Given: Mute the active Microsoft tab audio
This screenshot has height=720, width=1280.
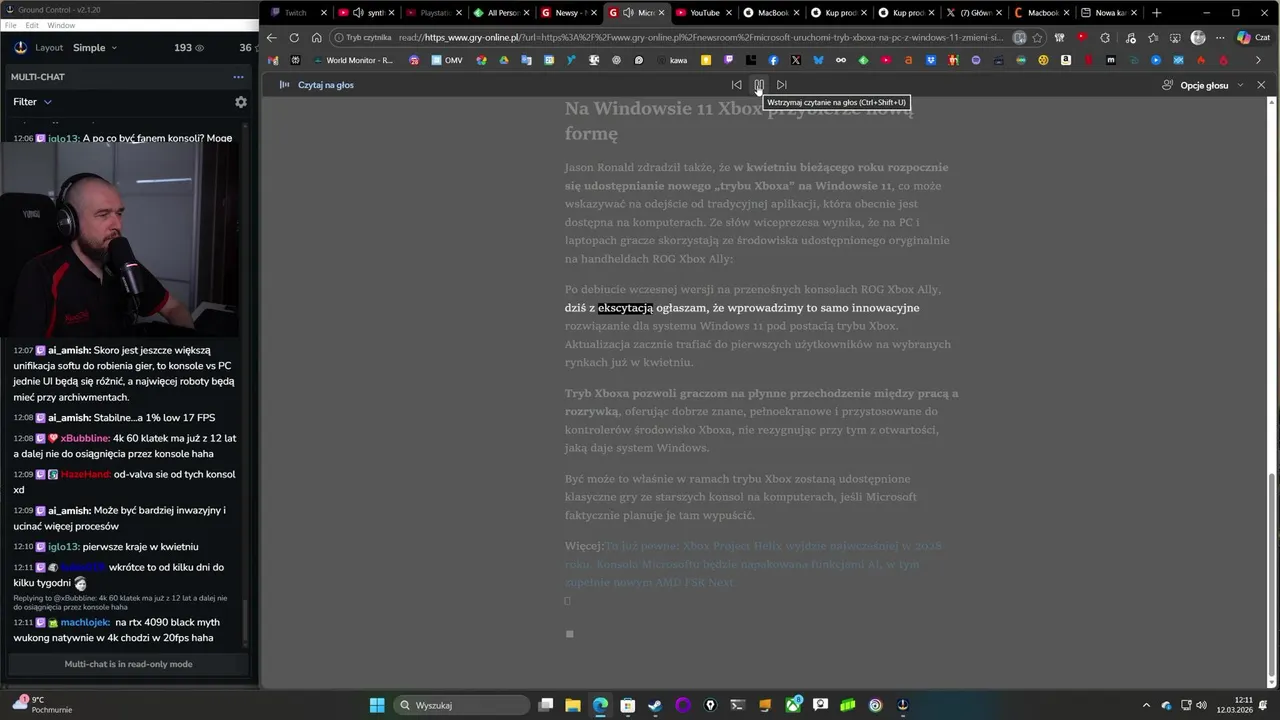Looking at the screenshot, I should coord(628,13).
